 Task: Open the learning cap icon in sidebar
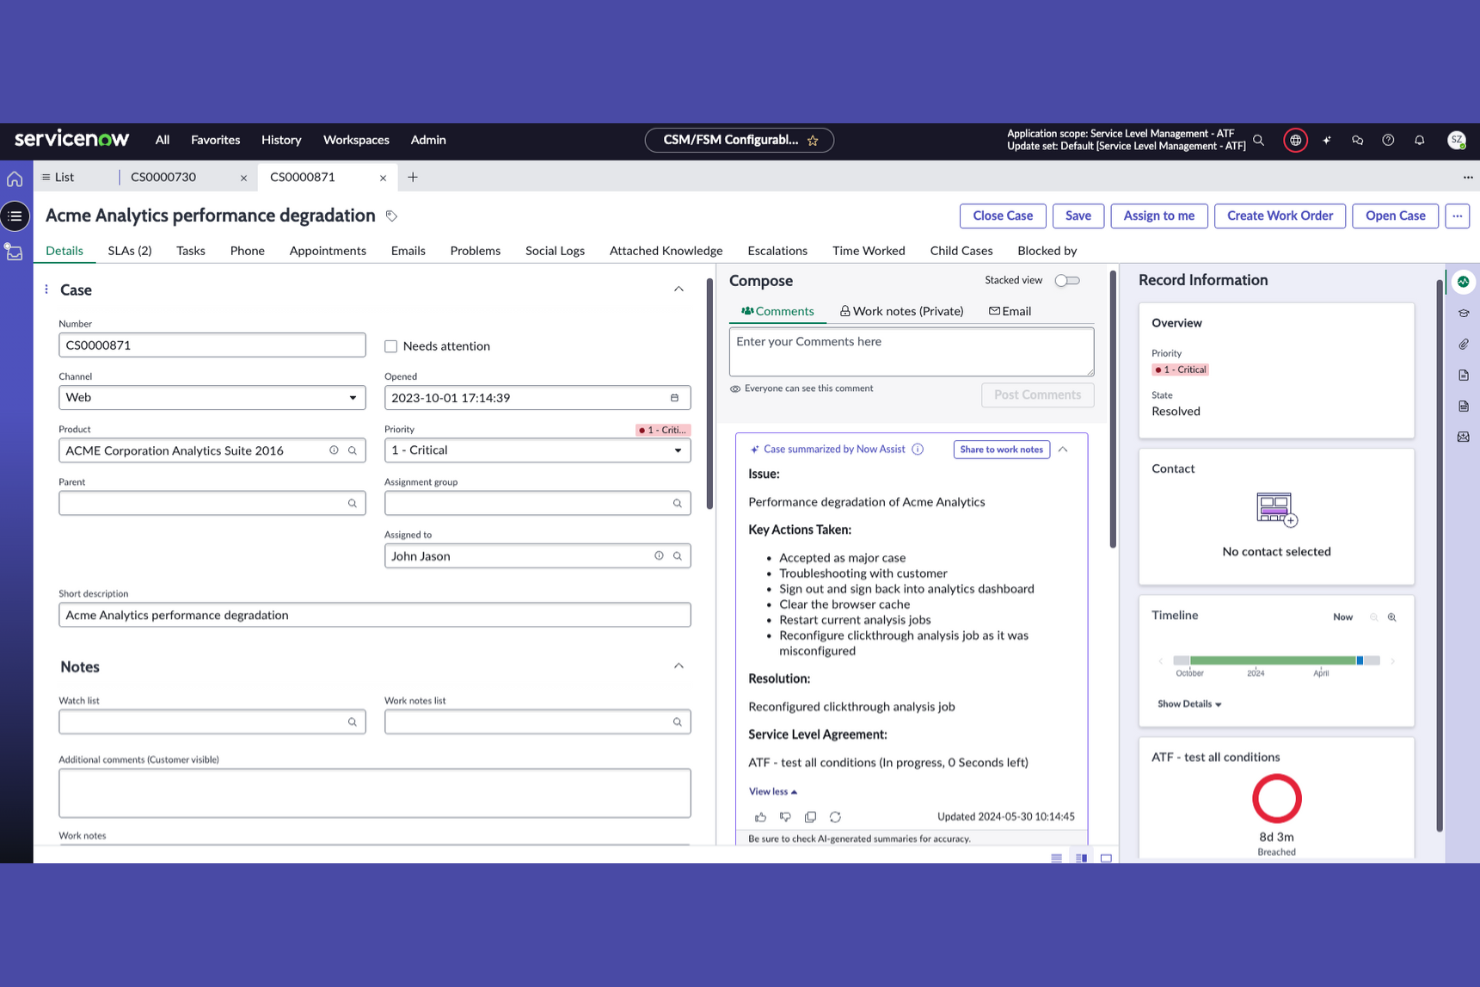pos(1463,313)
